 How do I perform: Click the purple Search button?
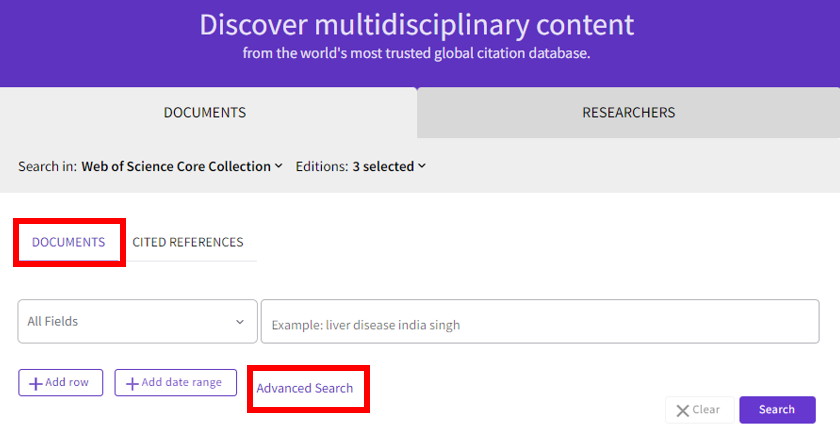[777, 410]
